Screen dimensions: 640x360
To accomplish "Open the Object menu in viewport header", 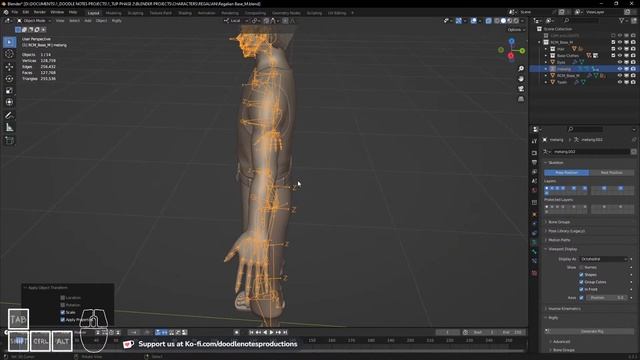I will 101,21.
